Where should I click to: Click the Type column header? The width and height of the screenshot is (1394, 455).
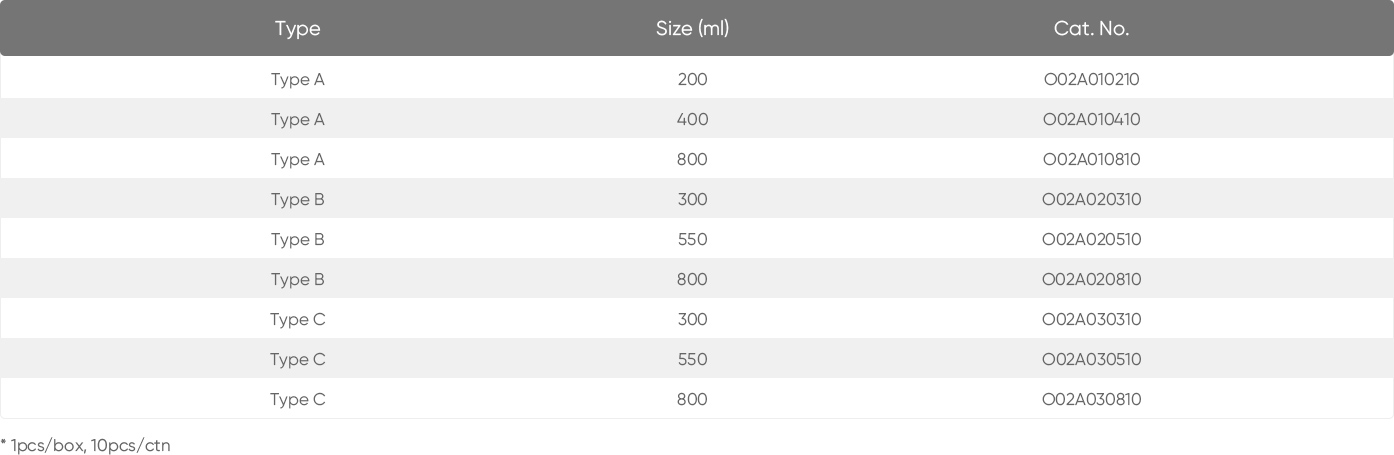(297, 29)
